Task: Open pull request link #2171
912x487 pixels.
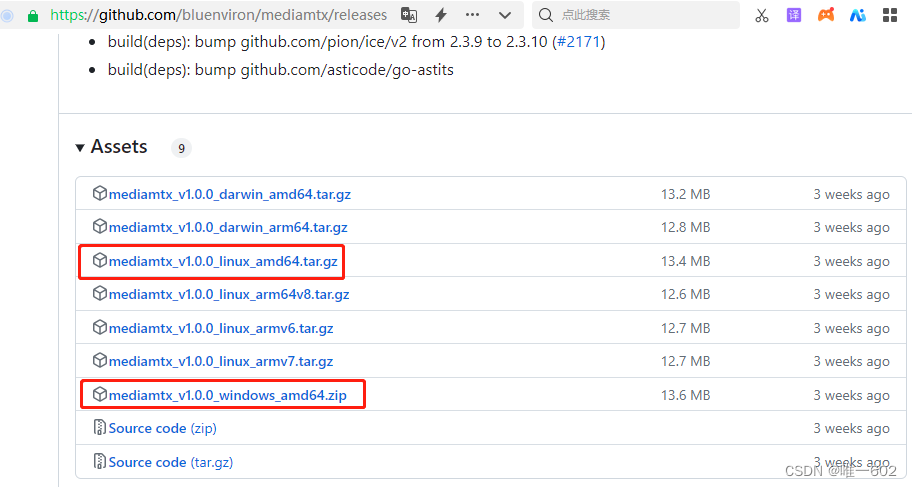Action: [578, 42]
